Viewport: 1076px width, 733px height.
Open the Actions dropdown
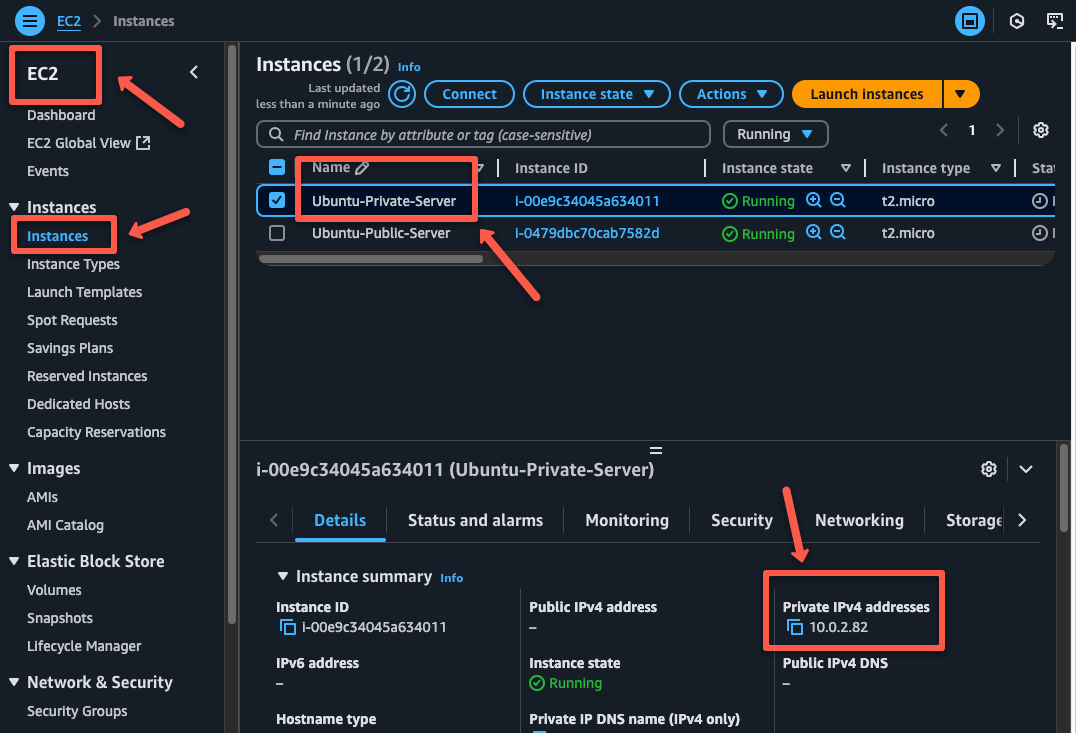pyautogui.click(x=731, y=94)
